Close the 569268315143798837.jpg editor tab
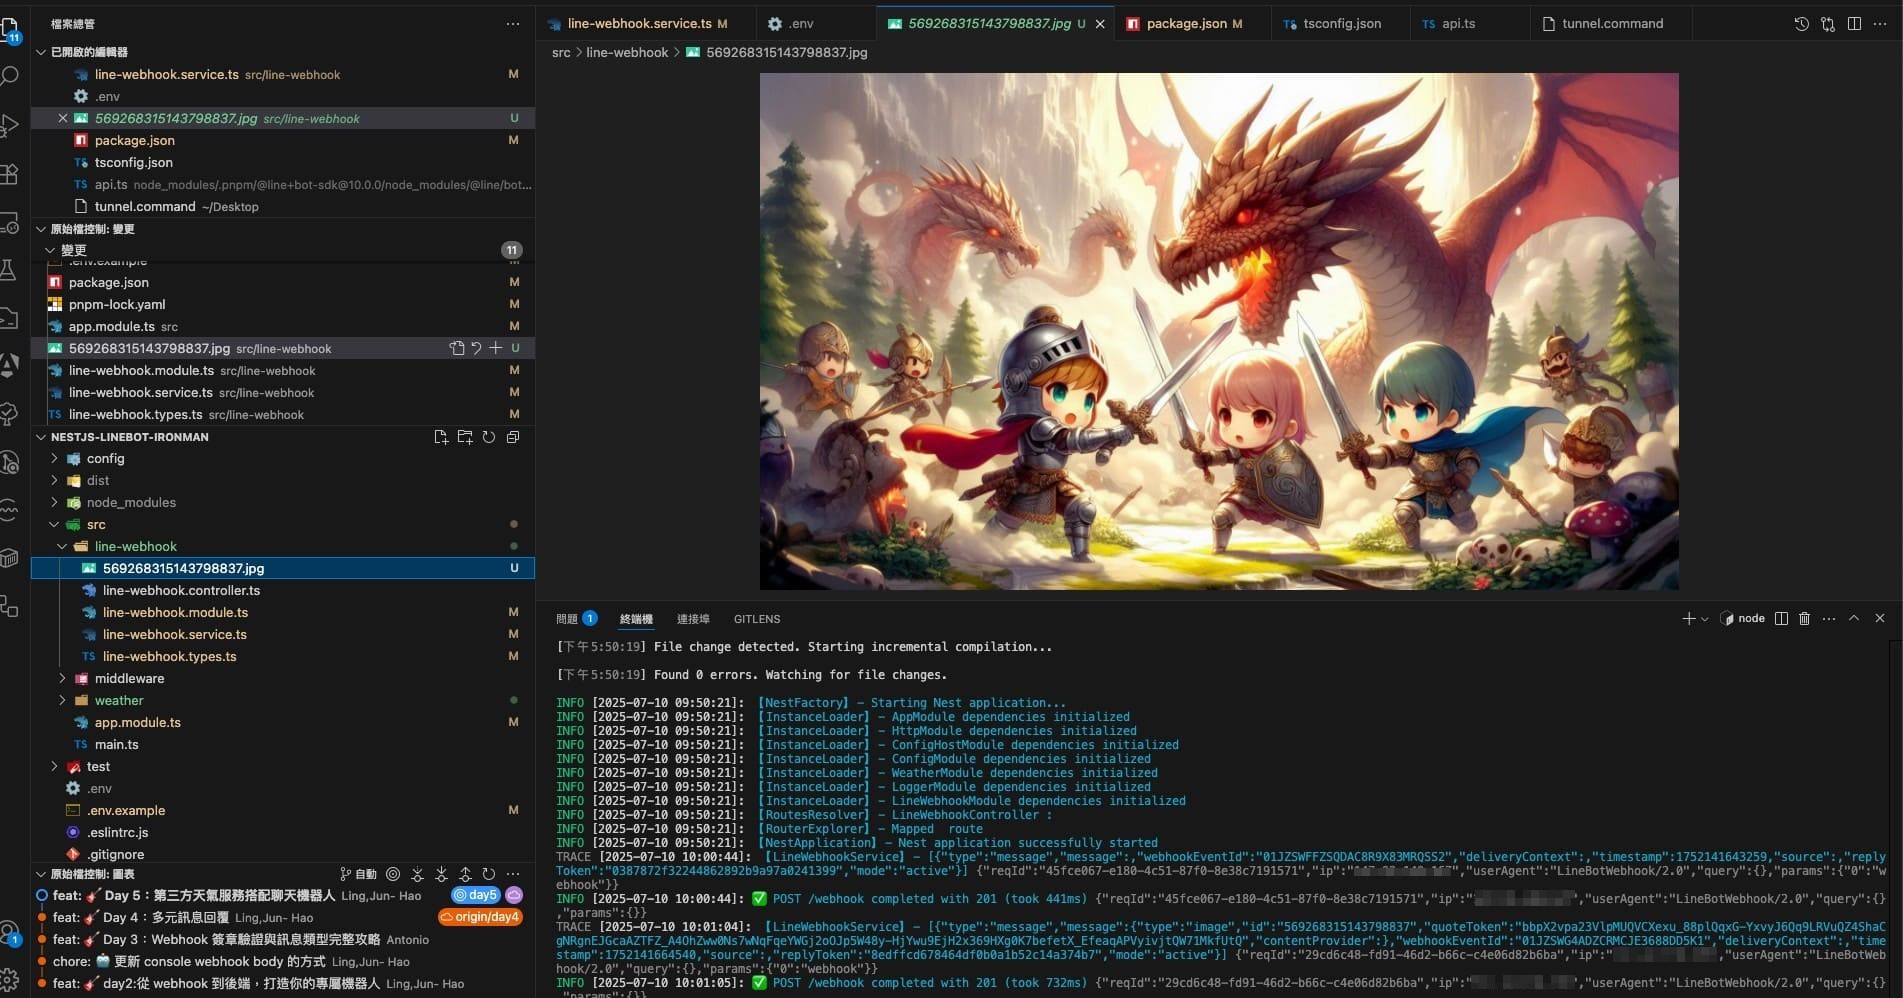 pyautogui.click(x=1100, y=24)
